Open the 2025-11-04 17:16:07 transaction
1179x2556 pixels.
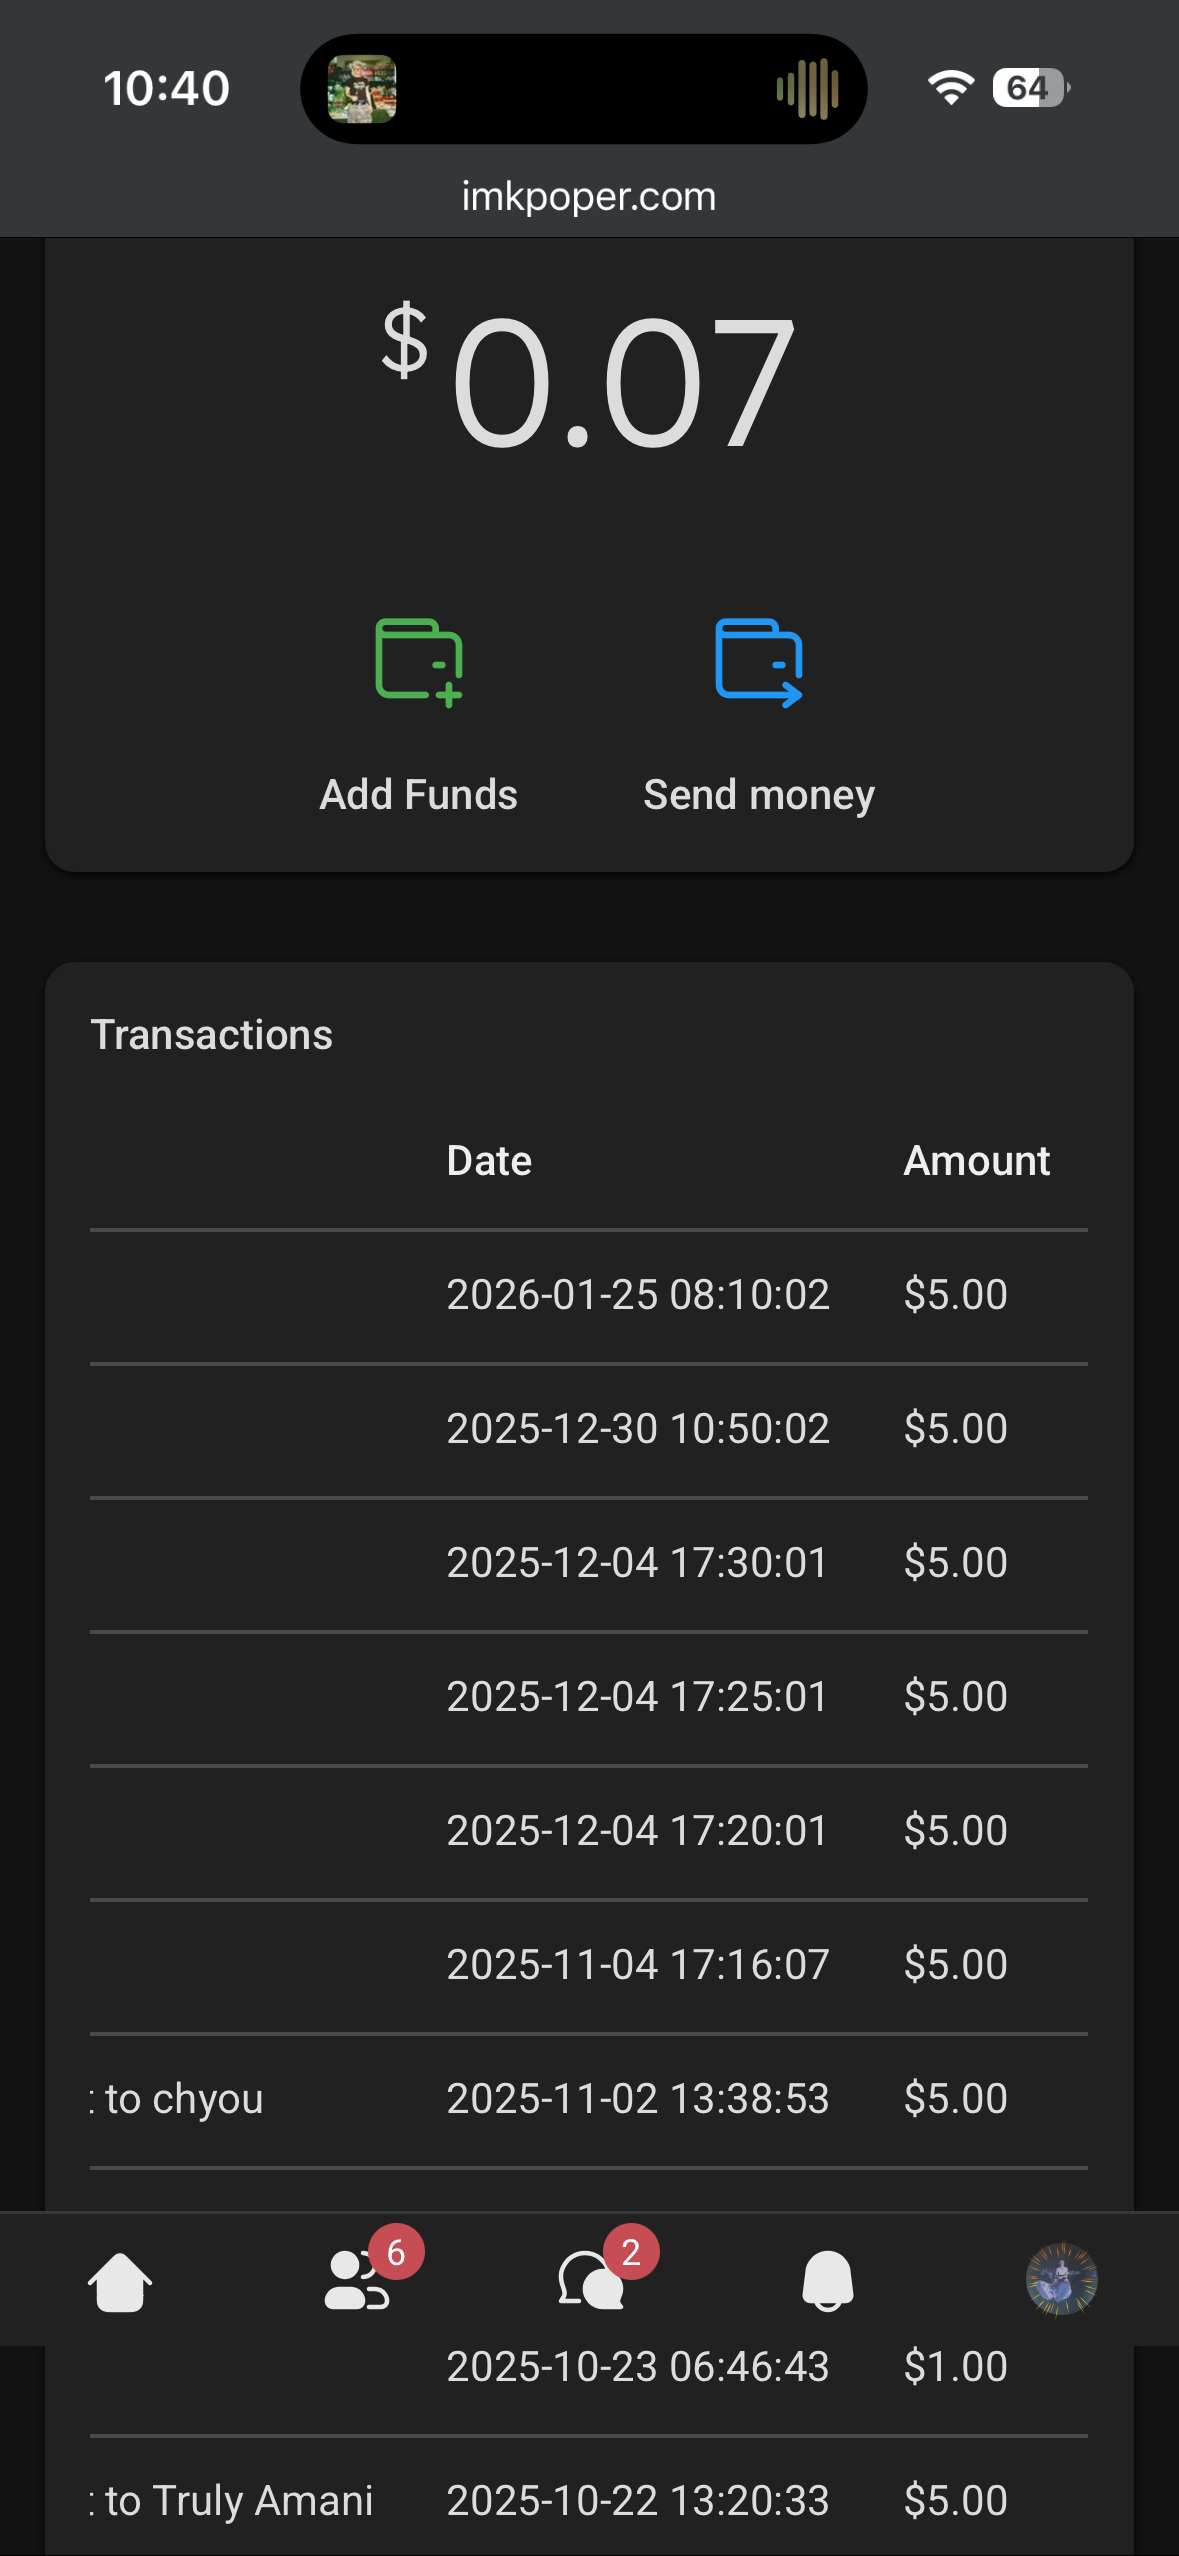tap(637, 1965)
